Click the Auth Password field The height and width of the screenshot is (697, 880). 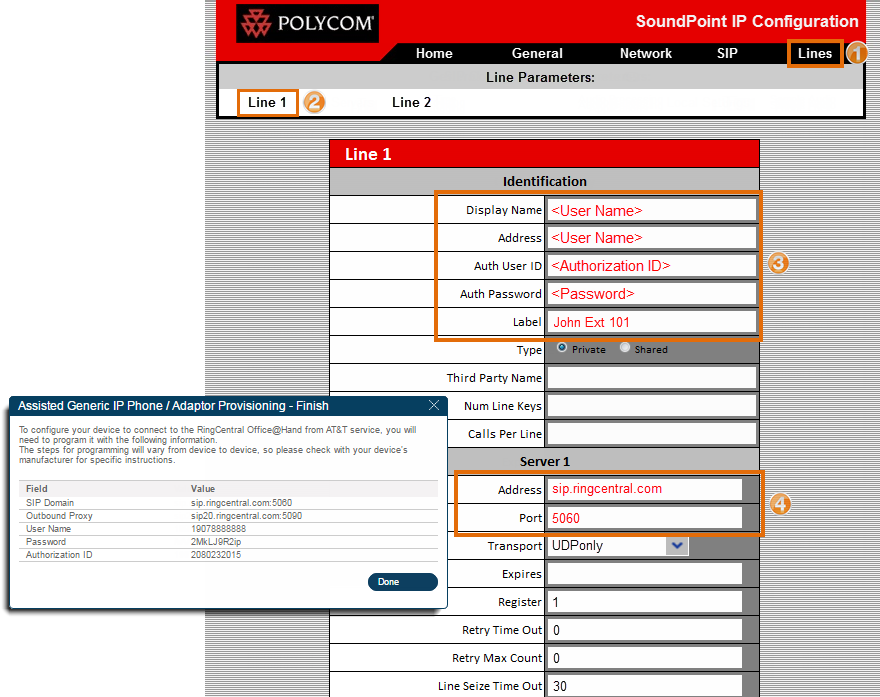652,294
